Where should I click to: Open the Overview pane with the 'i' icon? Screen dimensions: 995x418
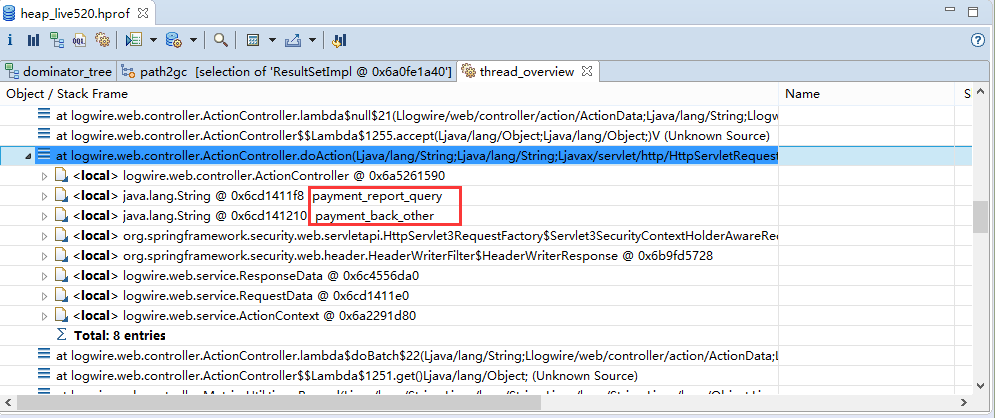[10, 41]
